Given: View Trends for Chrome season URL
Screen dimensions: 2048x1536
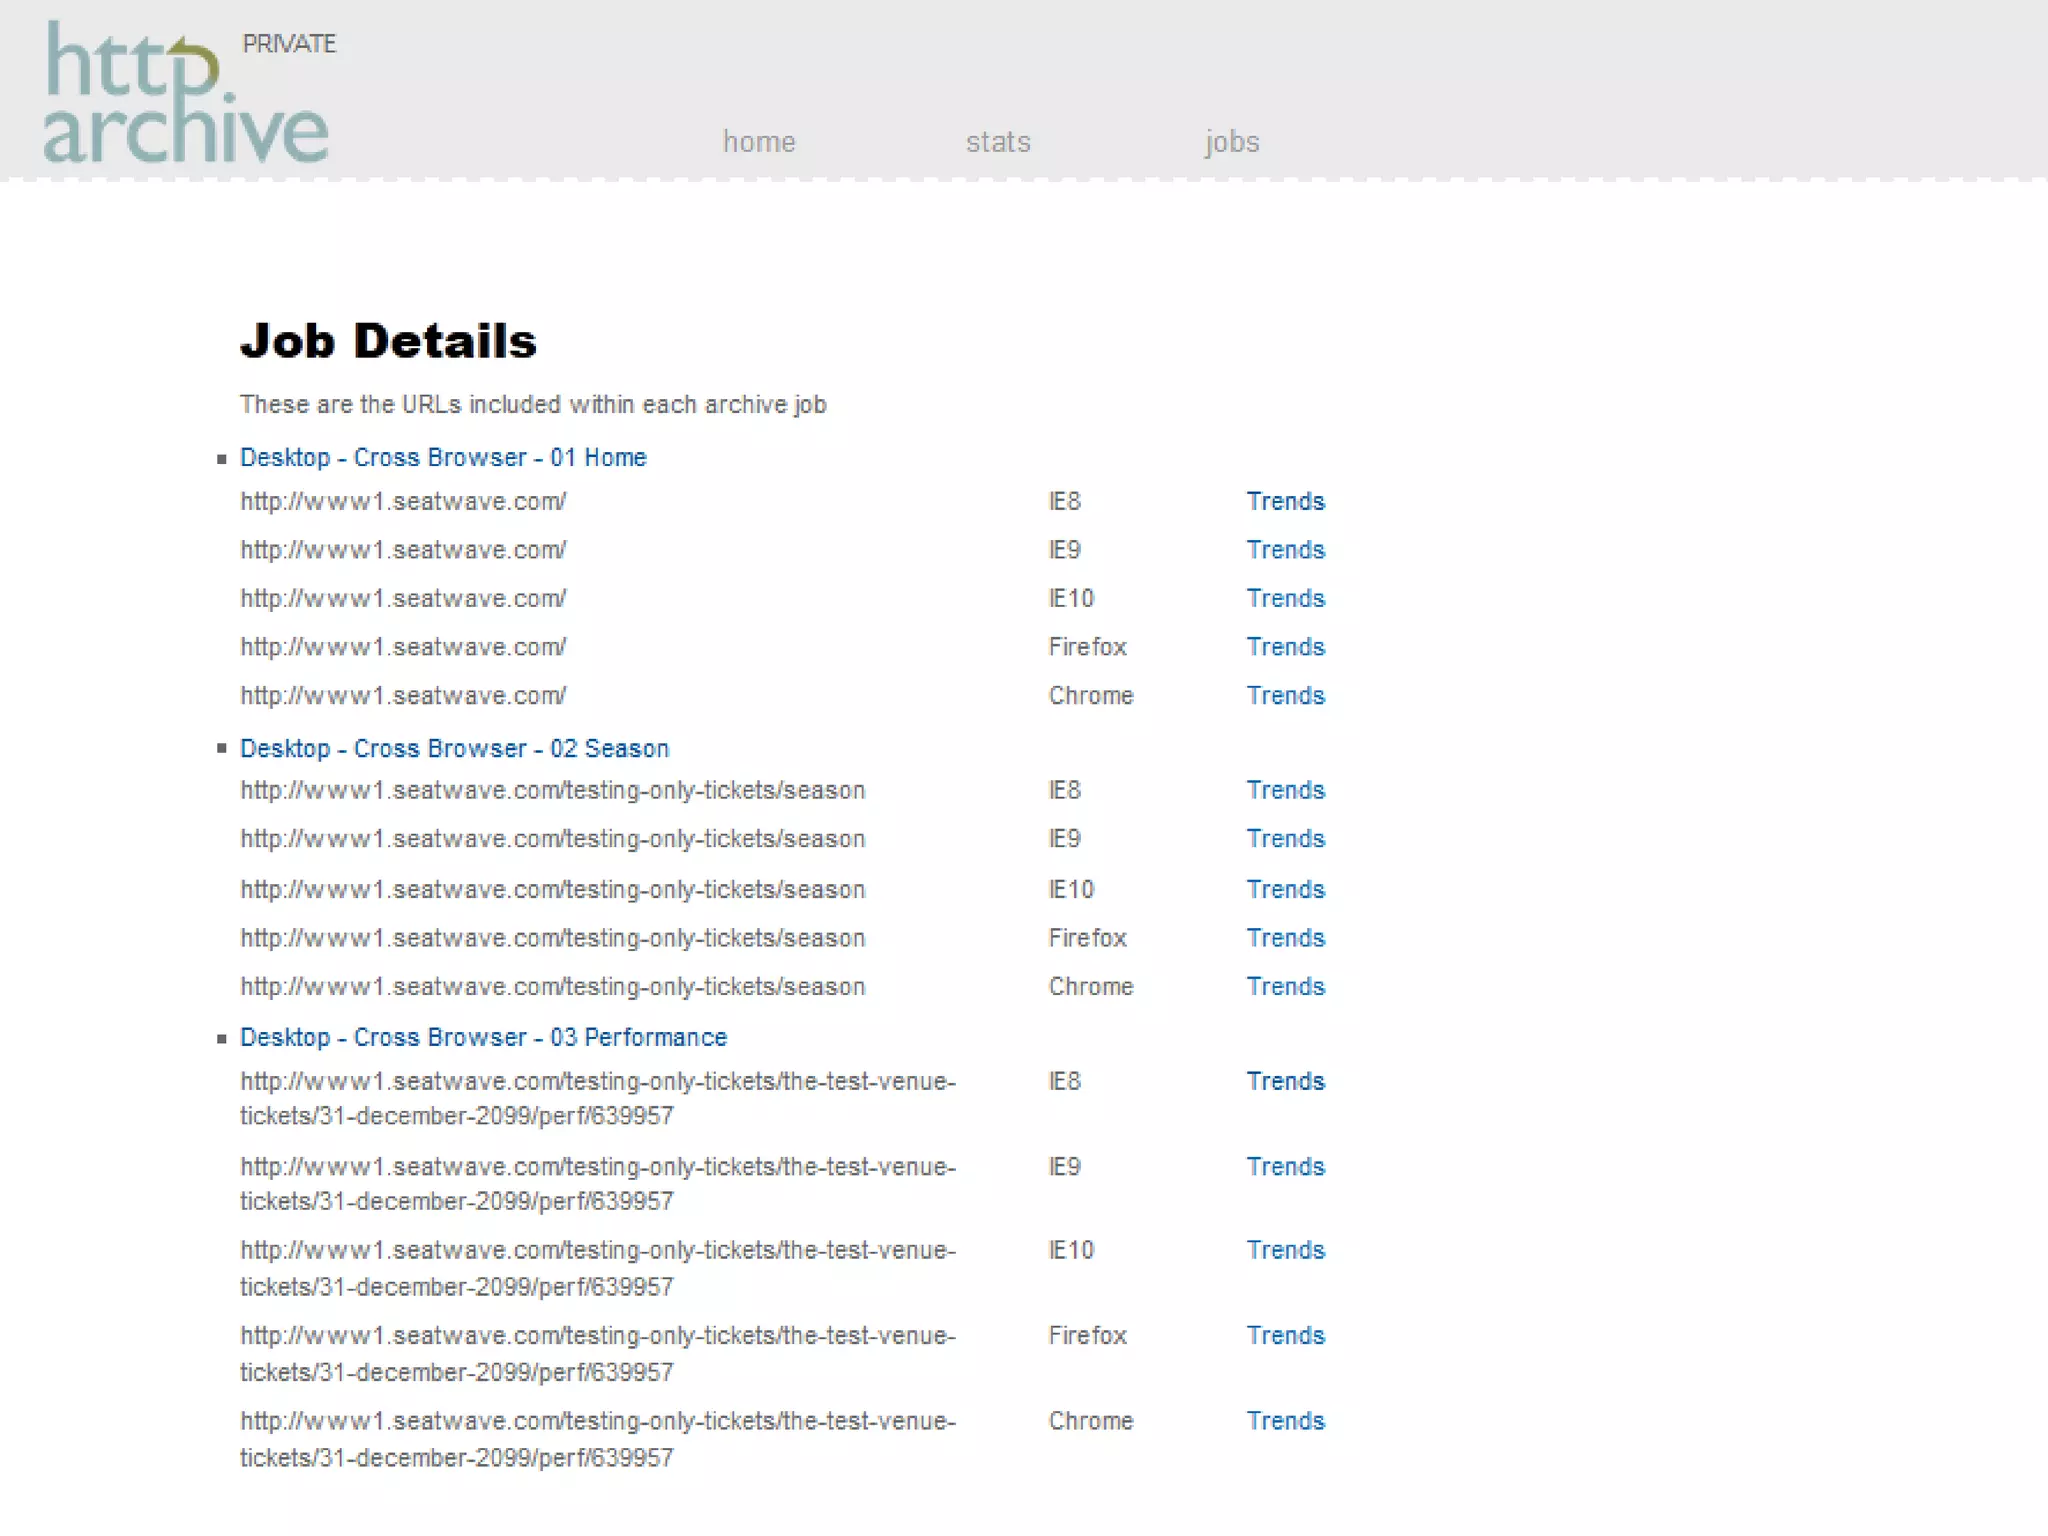Looking at the screenshot, I should pos(1285,987).
